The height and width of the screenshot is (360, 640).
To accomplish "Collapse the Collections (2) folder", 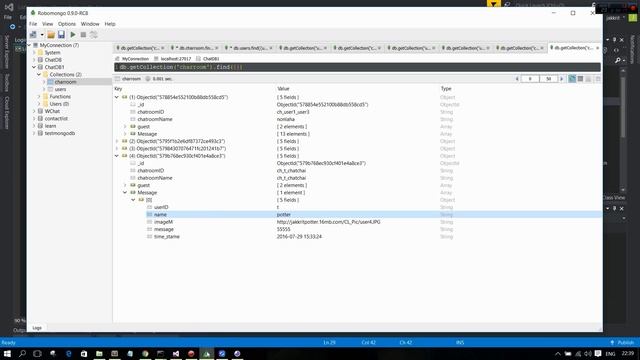I will (x=39, y=75).
